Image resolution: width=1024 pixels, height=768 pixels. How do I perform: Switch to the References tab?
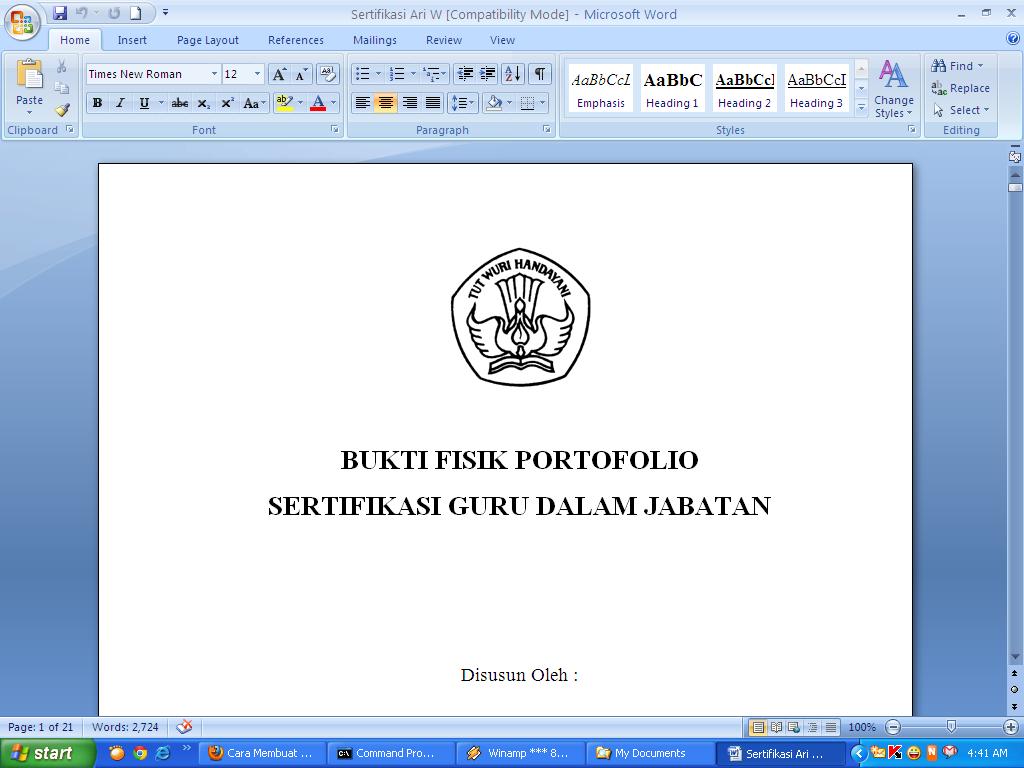click(x=296, y=40)
